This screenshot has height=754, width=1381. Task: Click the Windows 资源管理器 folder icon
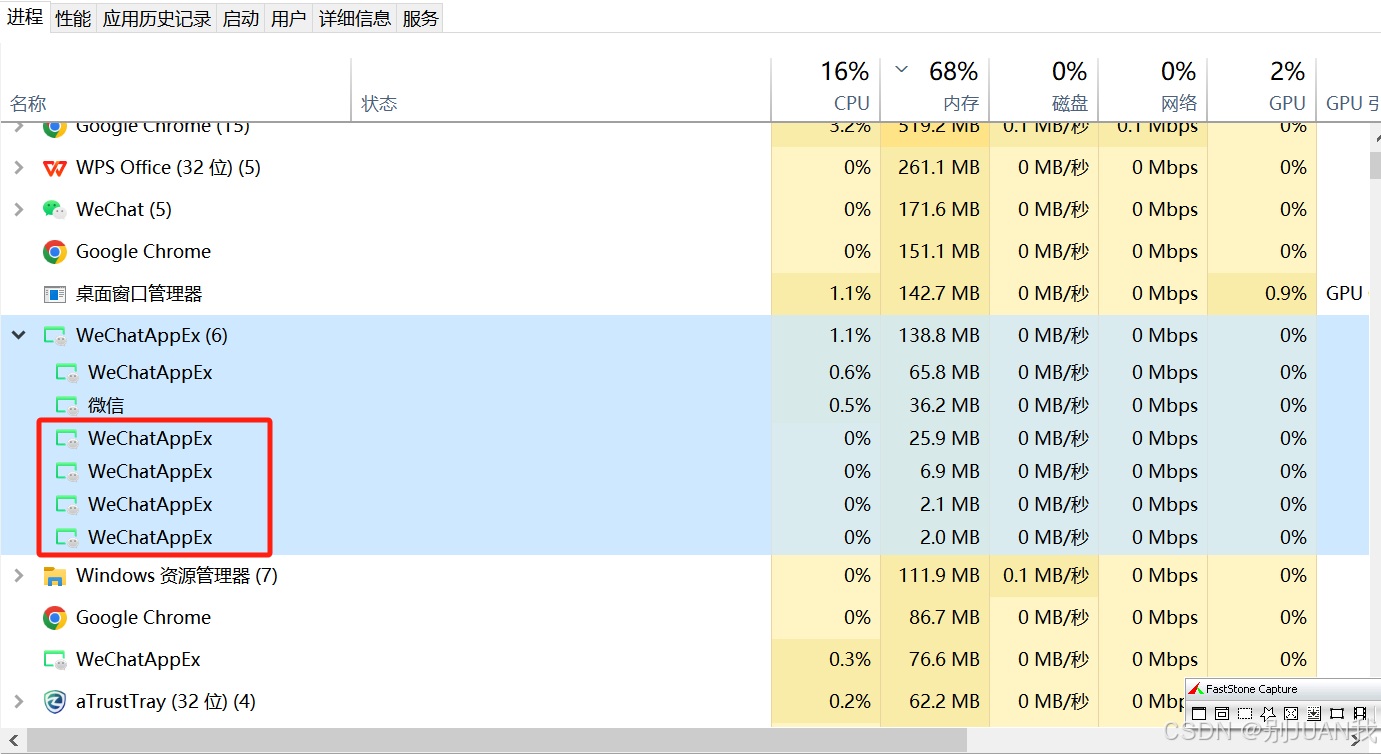[55, 576]
